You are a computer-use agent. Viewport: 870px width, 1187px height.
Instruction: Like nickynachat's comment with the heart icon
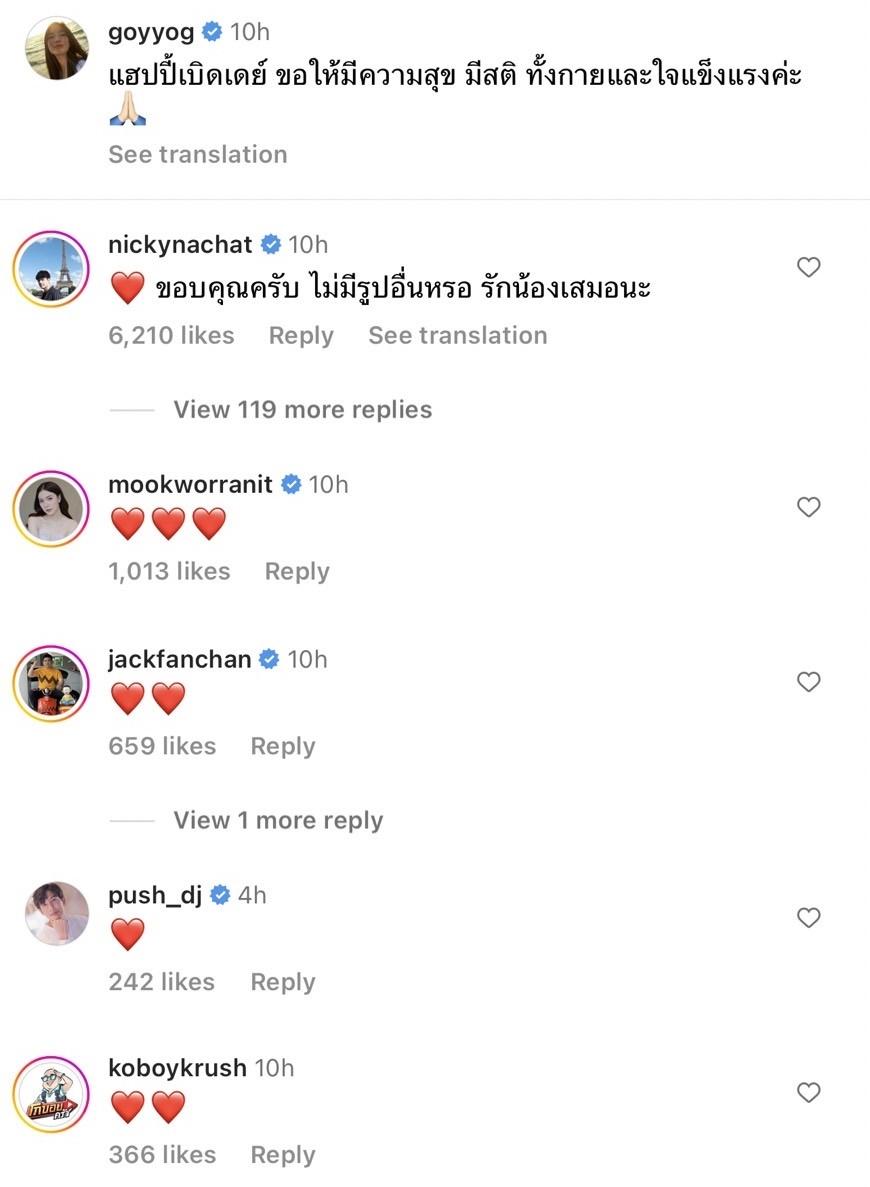[x=808, y=267]
